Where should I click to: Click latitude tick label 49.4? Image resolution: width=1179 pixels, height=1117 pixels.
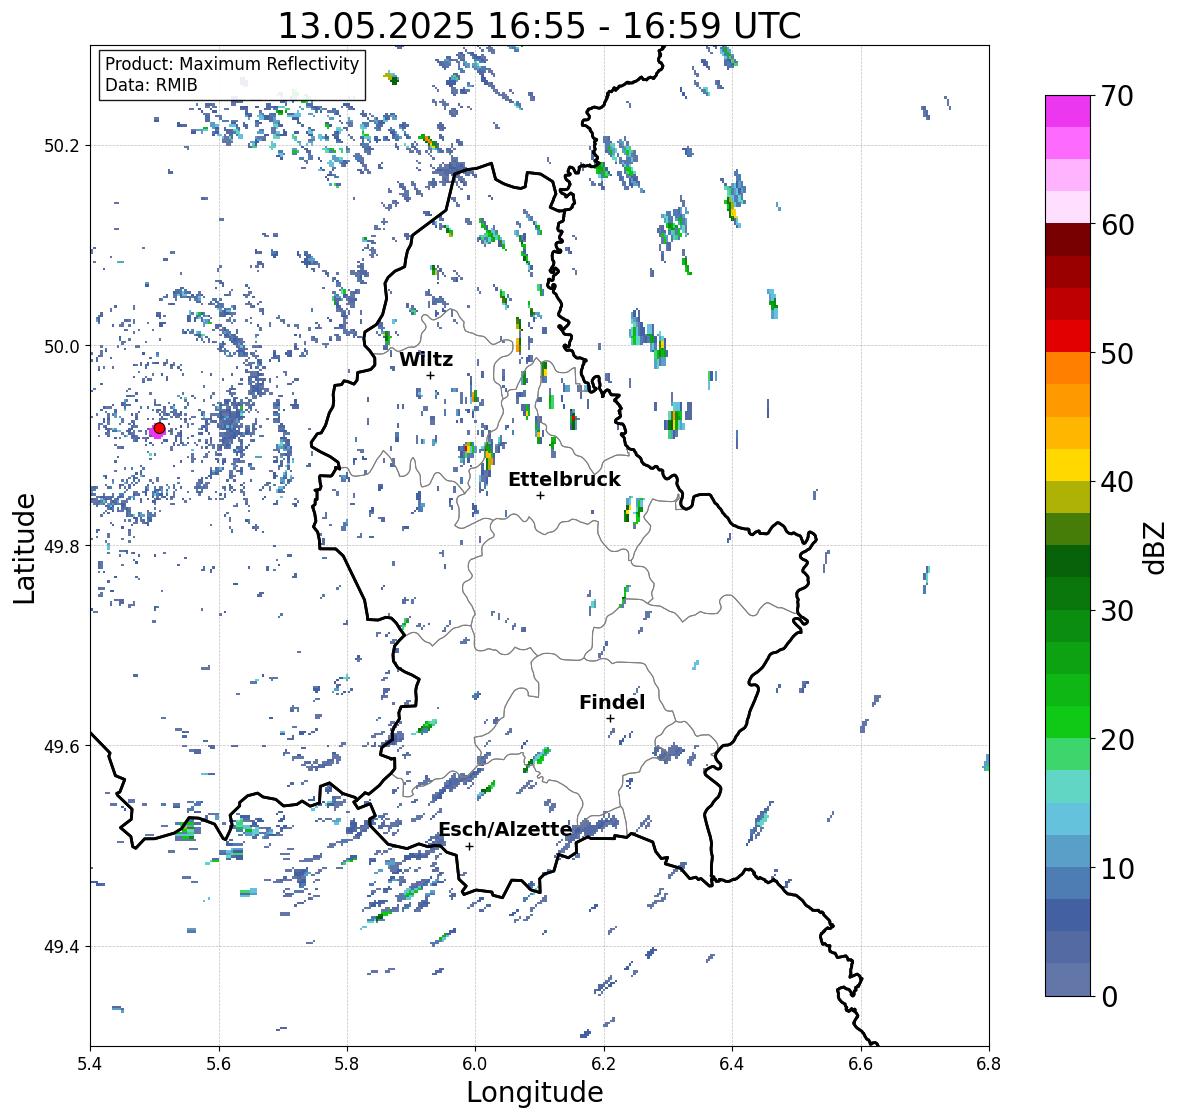tap(62, 946)
